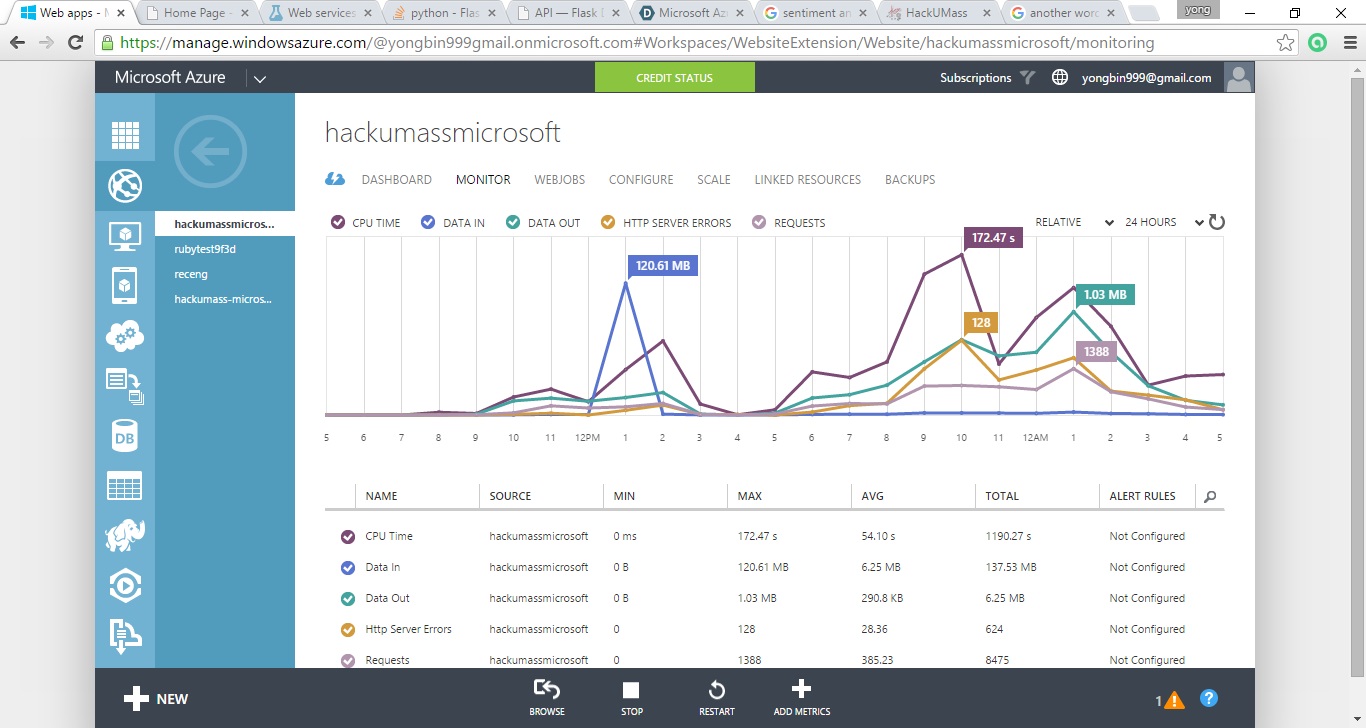Select the hackumass-micros... web app
The width and height of the screenshot is (1366, 728).
[x=225, y=299]
